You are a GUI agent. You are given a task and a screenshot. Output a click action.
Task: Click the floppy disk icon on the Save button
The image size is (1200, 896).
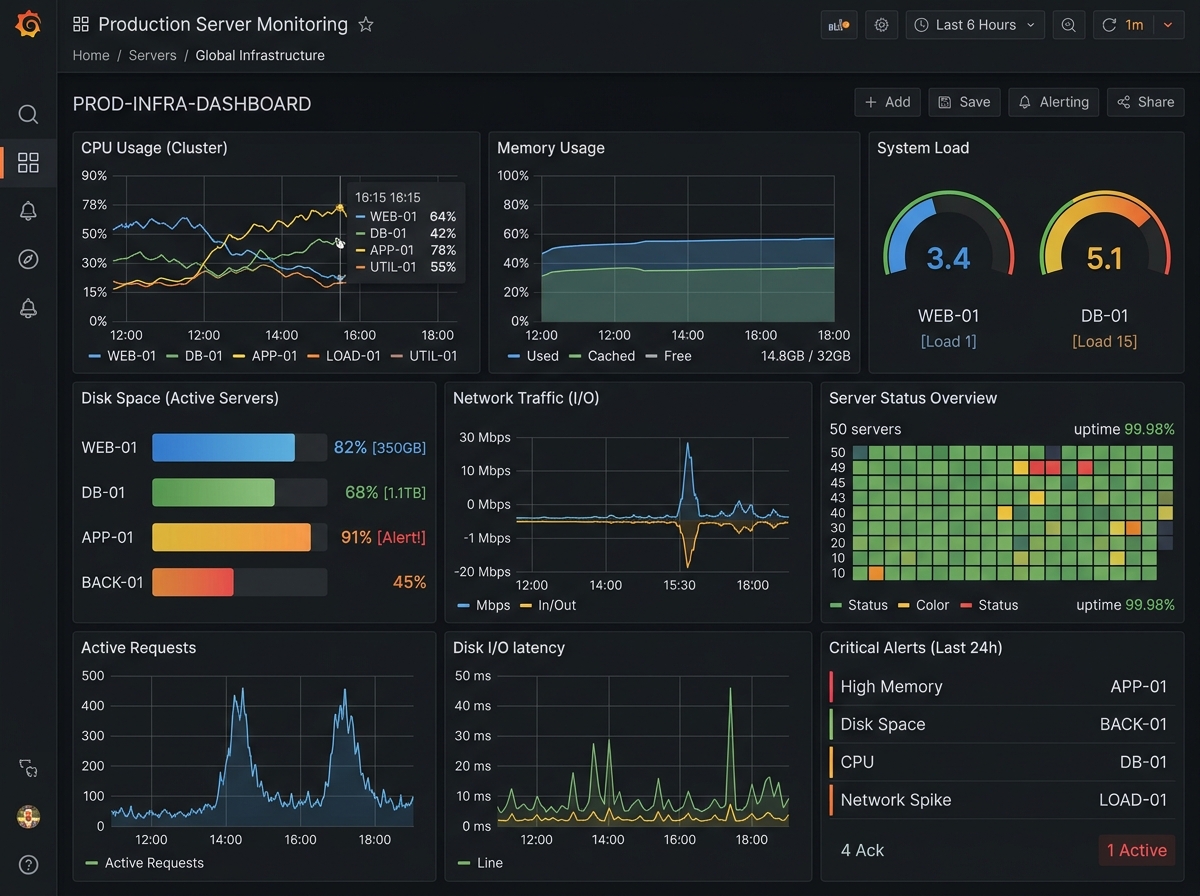tap(945, 102)
